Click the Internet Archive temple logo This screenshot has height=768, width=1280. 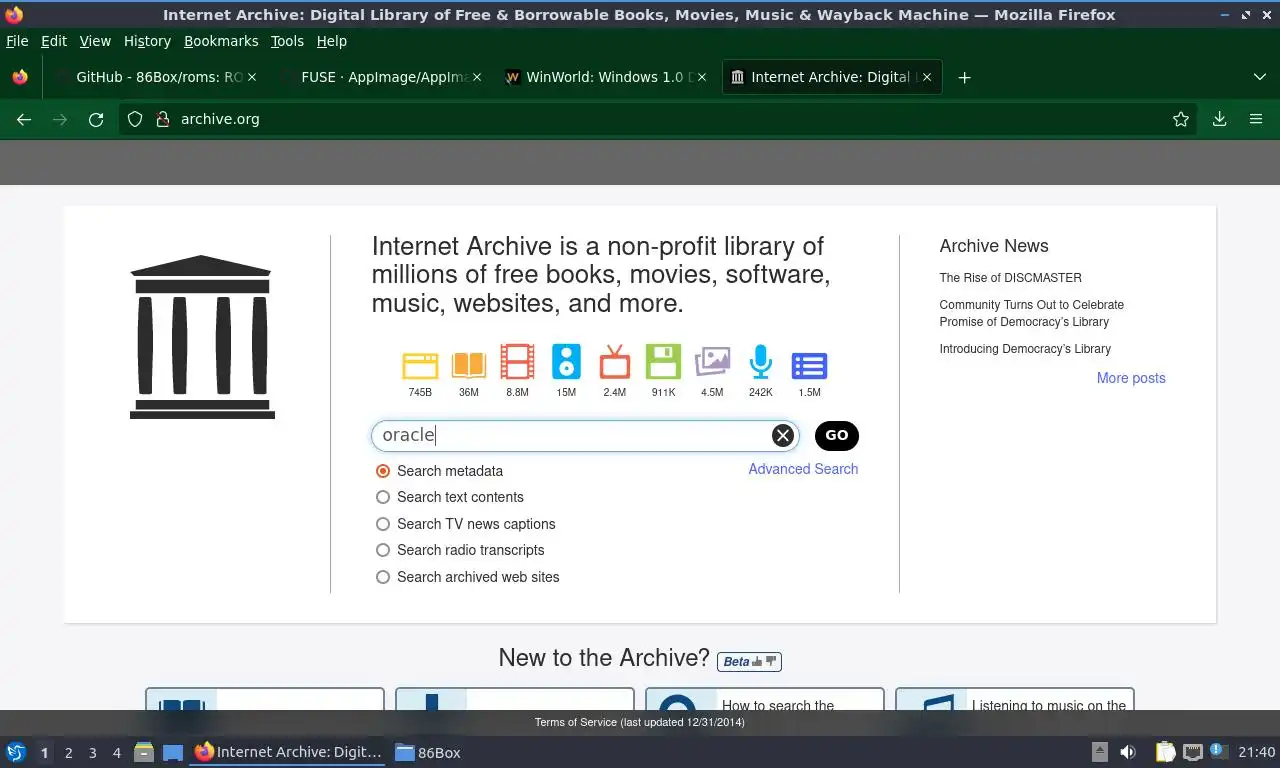(x=202, y=337)
